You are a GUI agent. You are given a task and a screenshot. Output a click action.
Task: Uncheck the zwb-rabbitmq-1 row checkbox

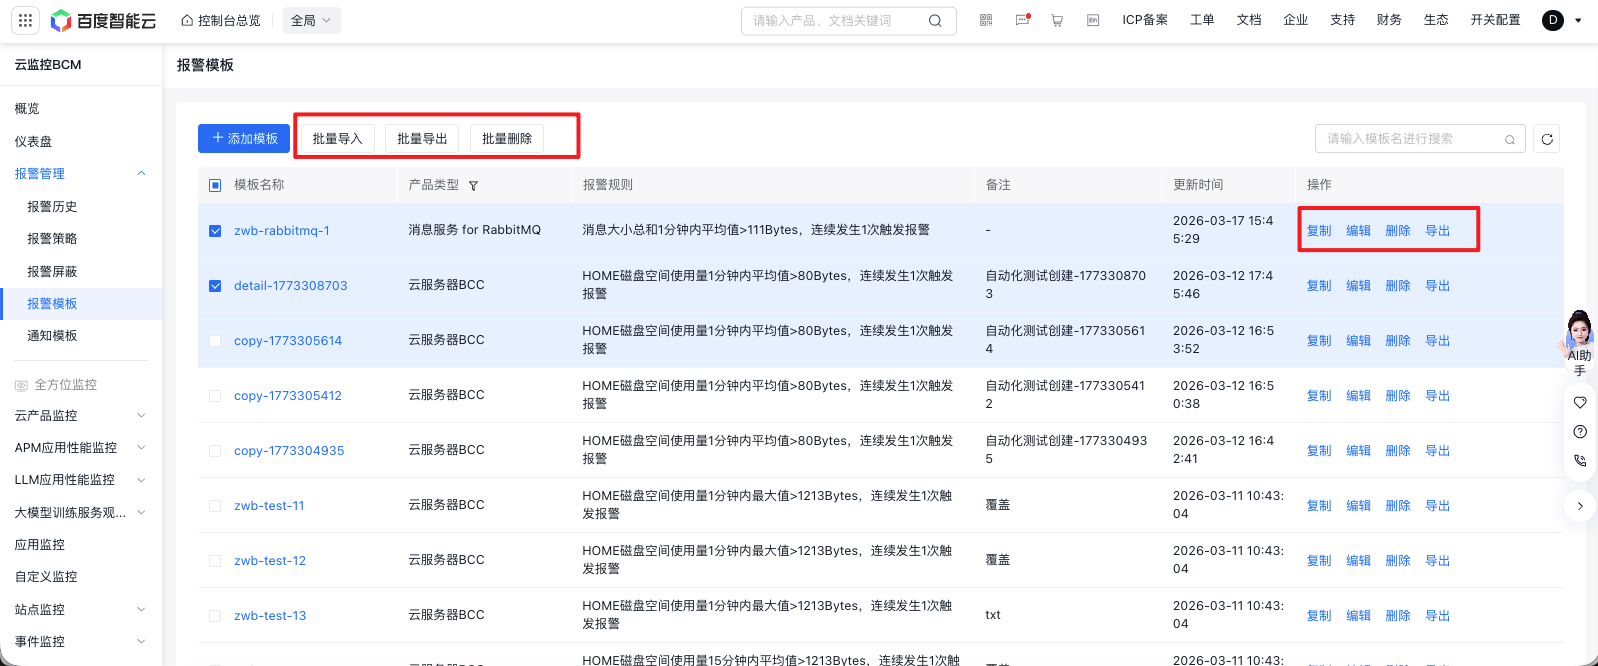[x=215, y=231]
